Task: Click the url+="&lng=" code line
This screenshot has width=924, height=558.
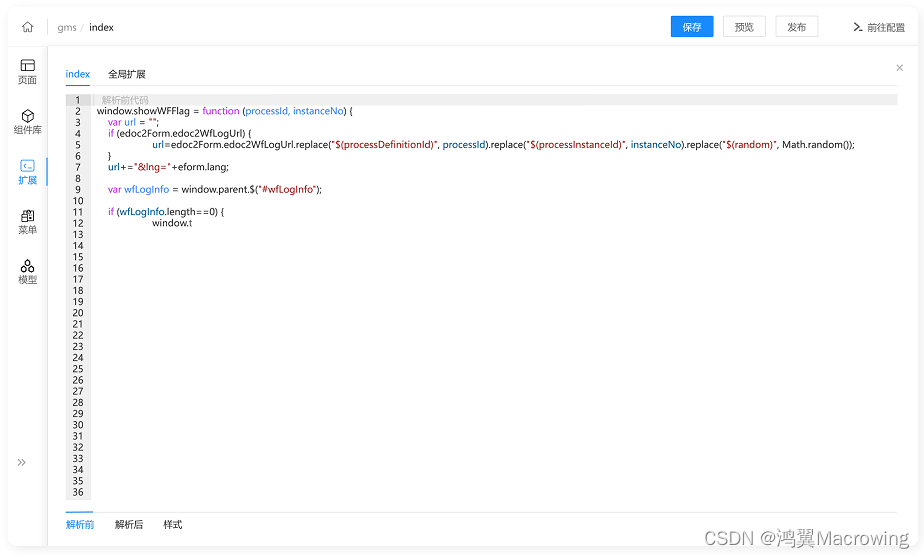Action: 168,167
